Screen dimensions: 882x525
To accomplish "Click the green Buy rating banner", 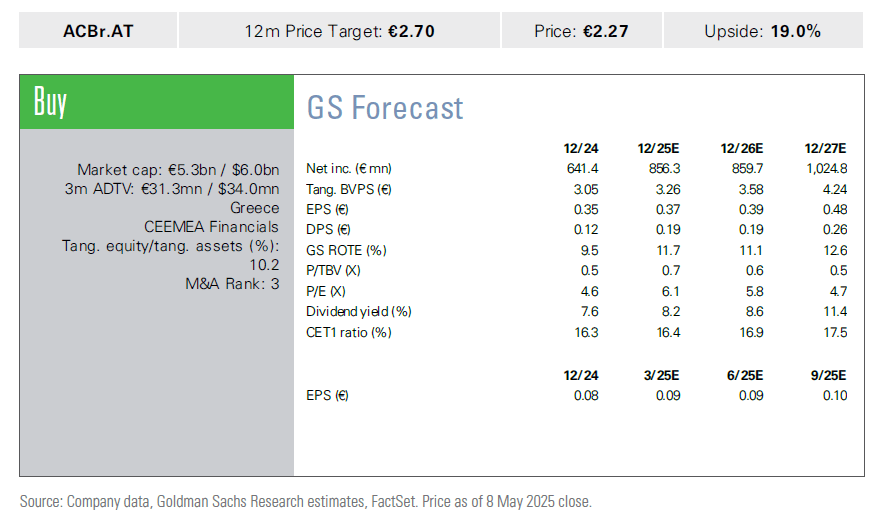I will [157, 102].
